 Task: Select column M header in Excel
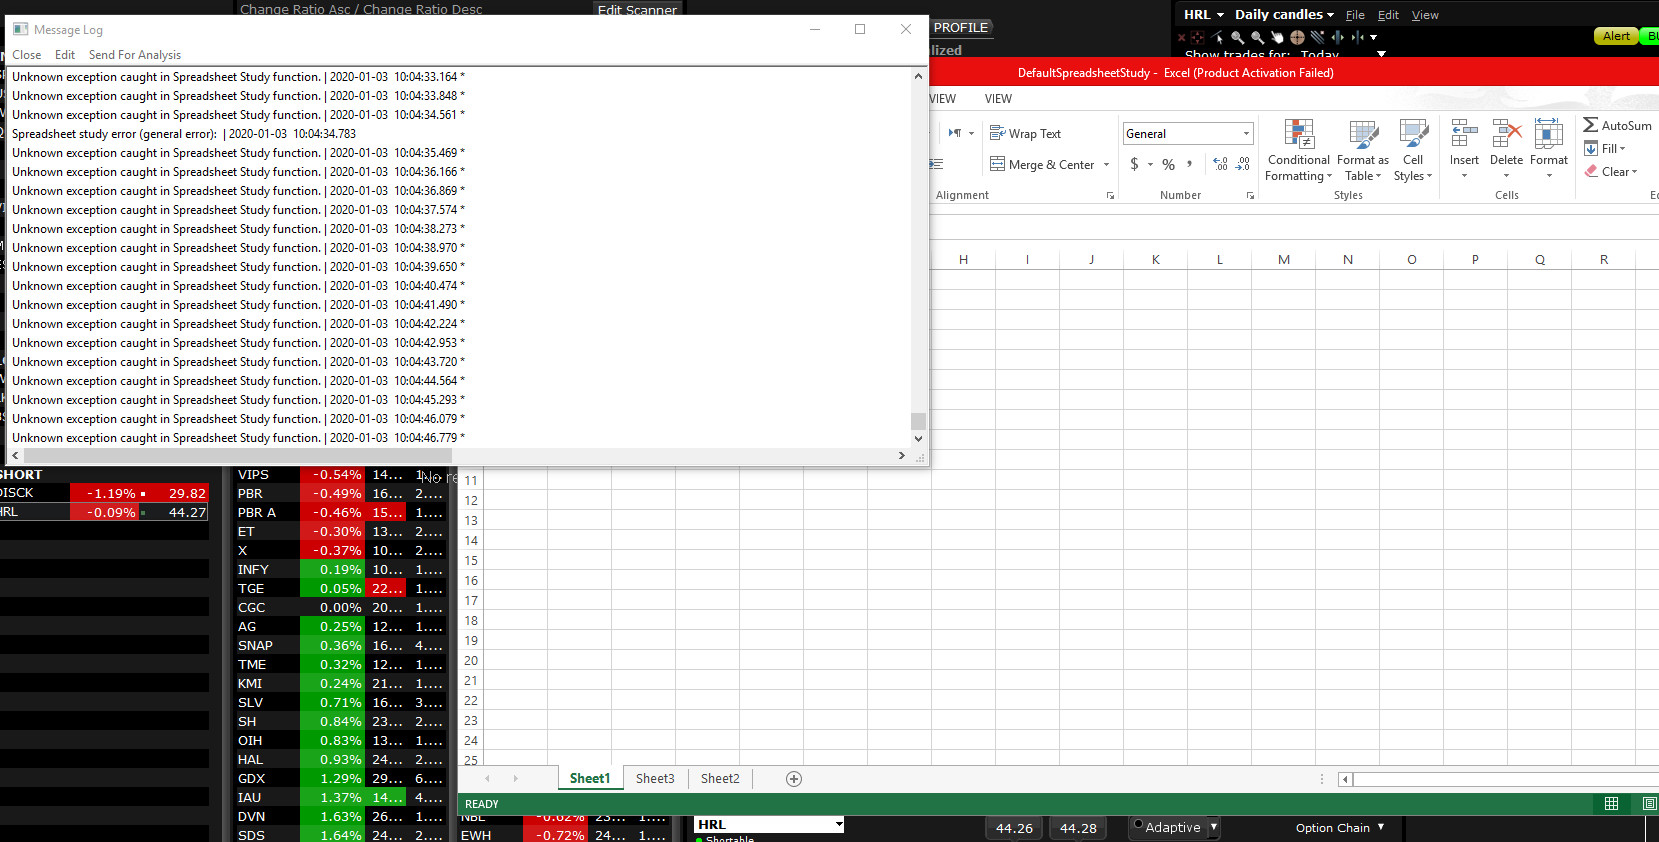click(x=1283, y=259)
